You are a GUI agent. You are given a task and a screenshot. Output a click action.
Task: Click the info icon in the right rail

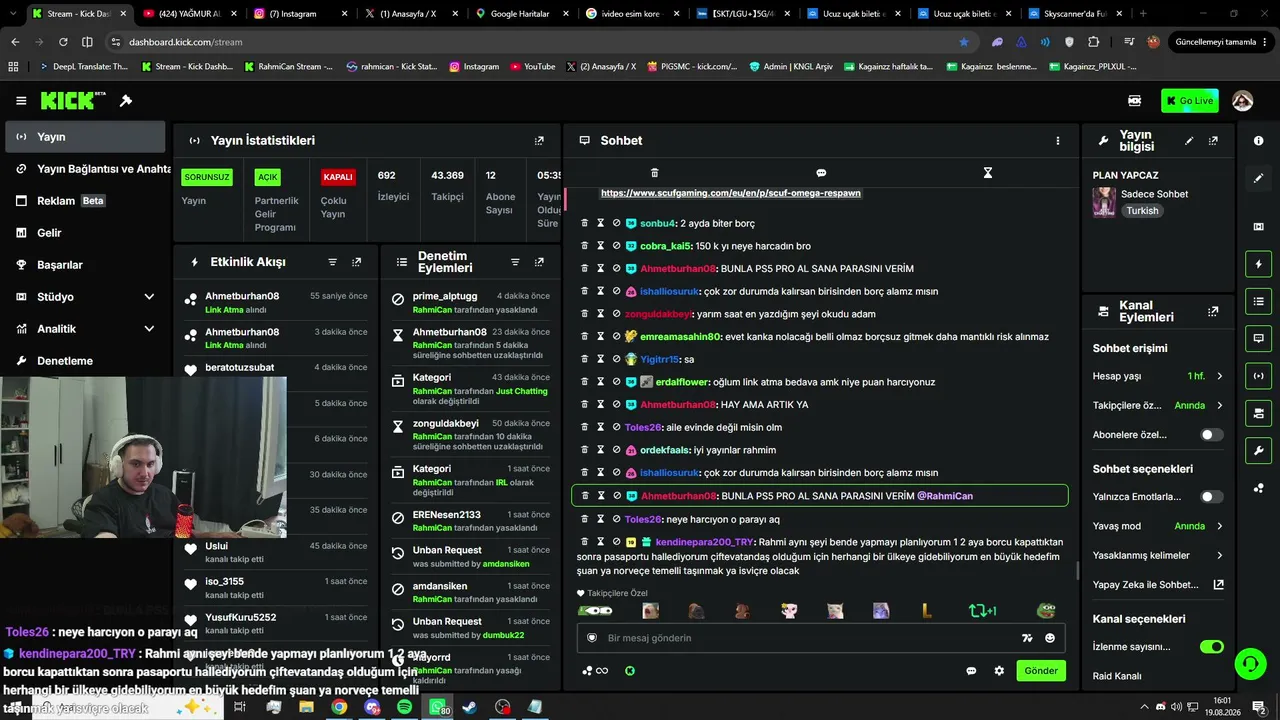click(x=1258, y=141)
